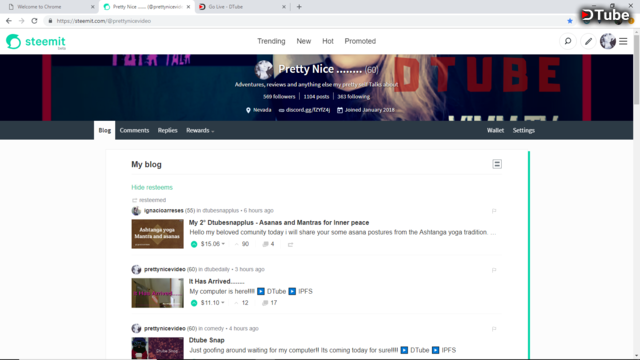Open the Dtube Snap thumbnail

158,348
